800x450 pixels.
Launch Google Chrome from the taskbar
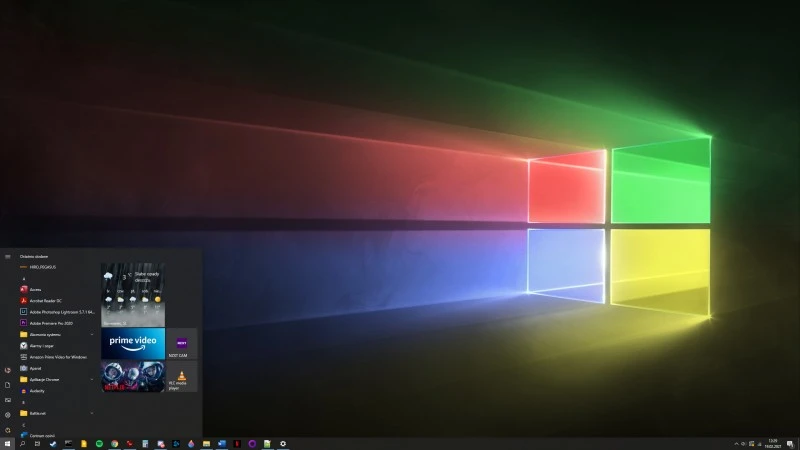(x=114, y=444)
